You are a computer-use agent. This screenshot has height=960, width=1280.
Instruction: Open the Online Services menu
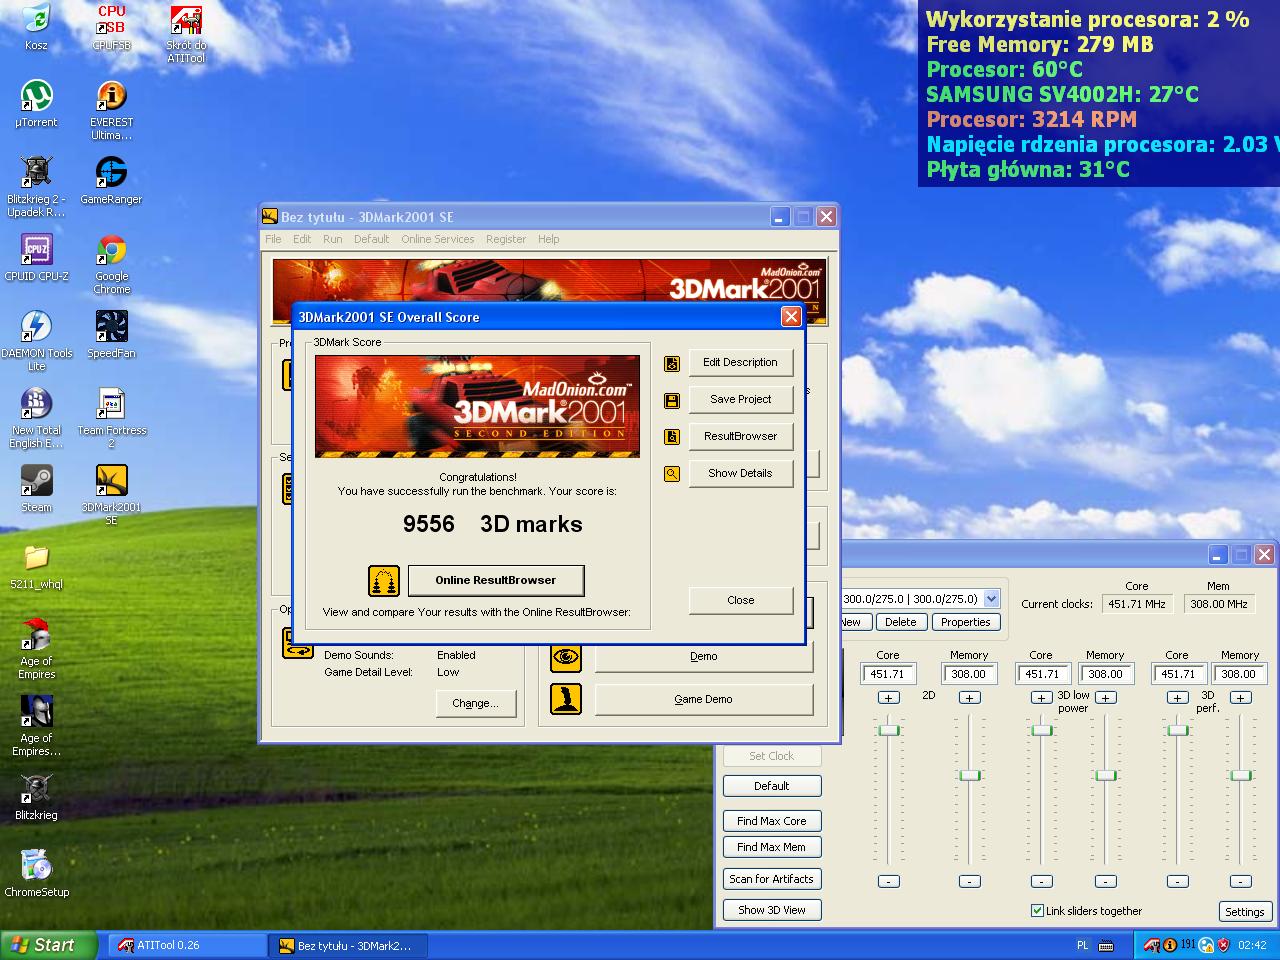coord(438,239)
